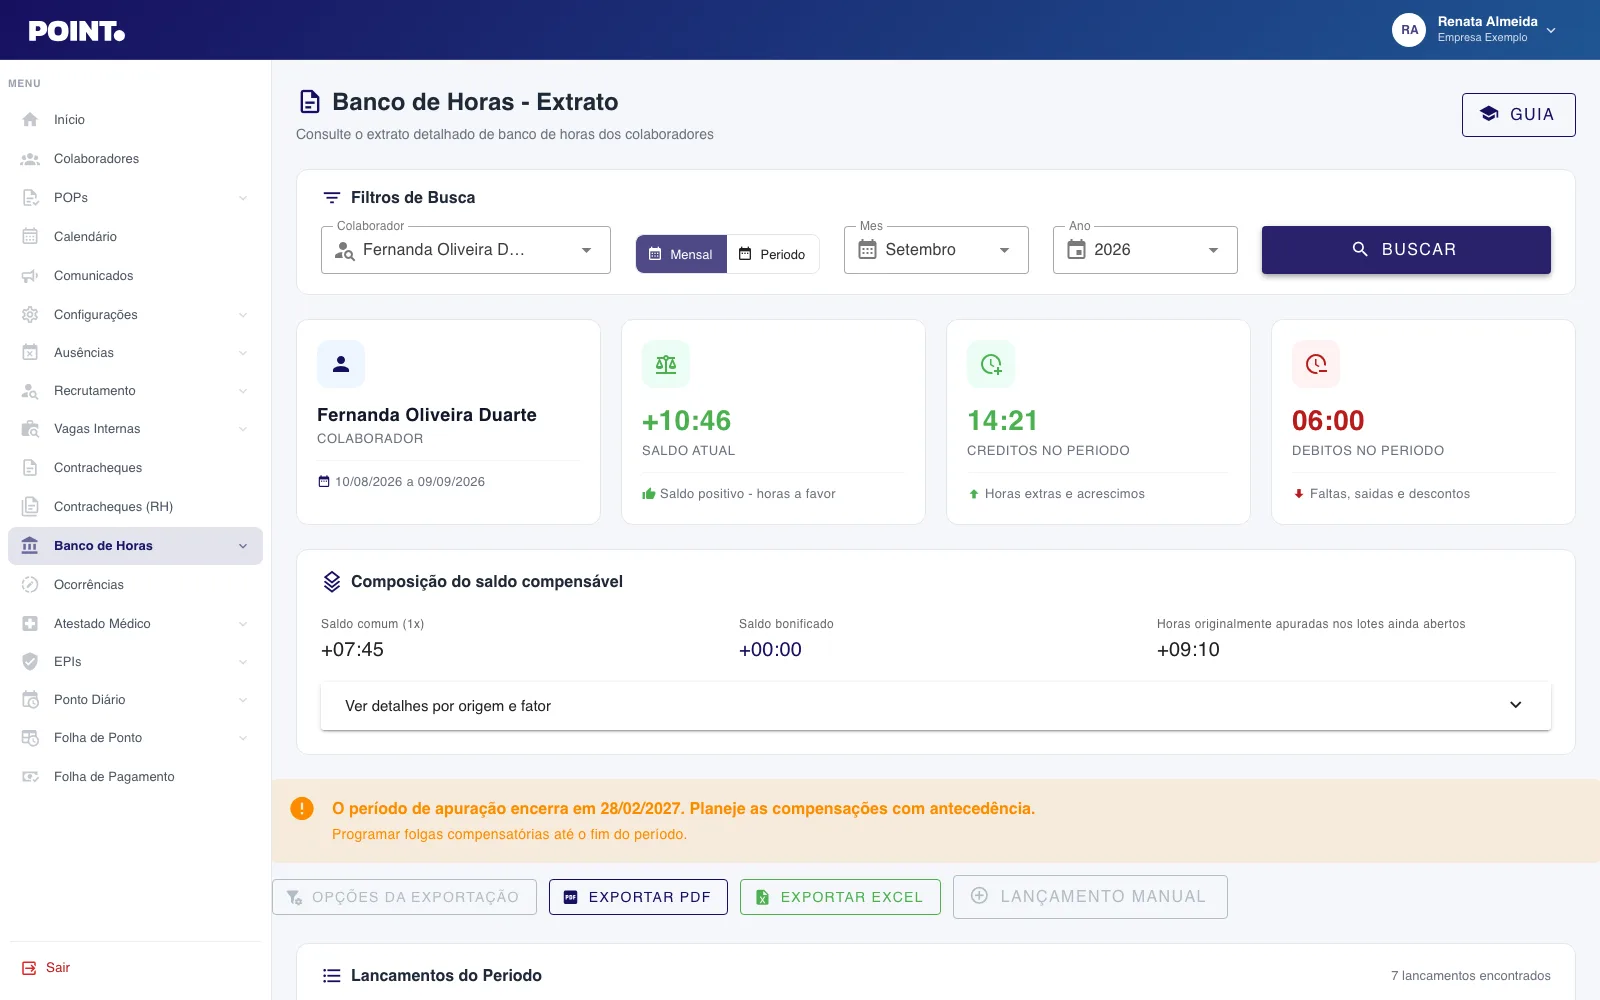Image resolution: width=1600 pixels, height=1000 pixels.
Task: Click the Configurações gear icon
Action: [30, 314]
